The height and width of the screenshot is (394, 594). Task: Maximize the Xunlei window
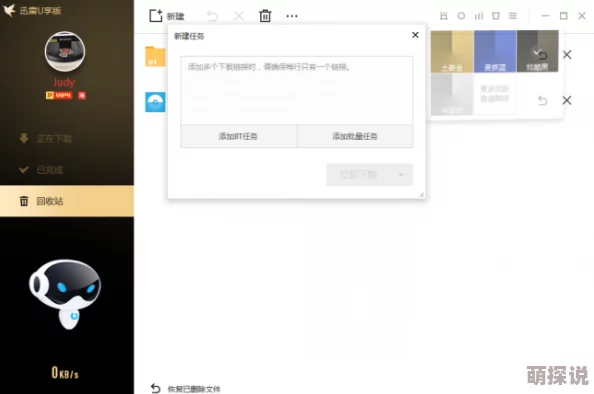pyautogui.click(x=564, y=16)
